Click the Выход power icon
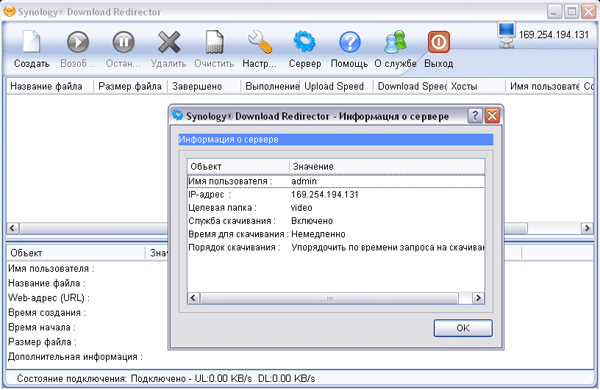 coord(439,41)
